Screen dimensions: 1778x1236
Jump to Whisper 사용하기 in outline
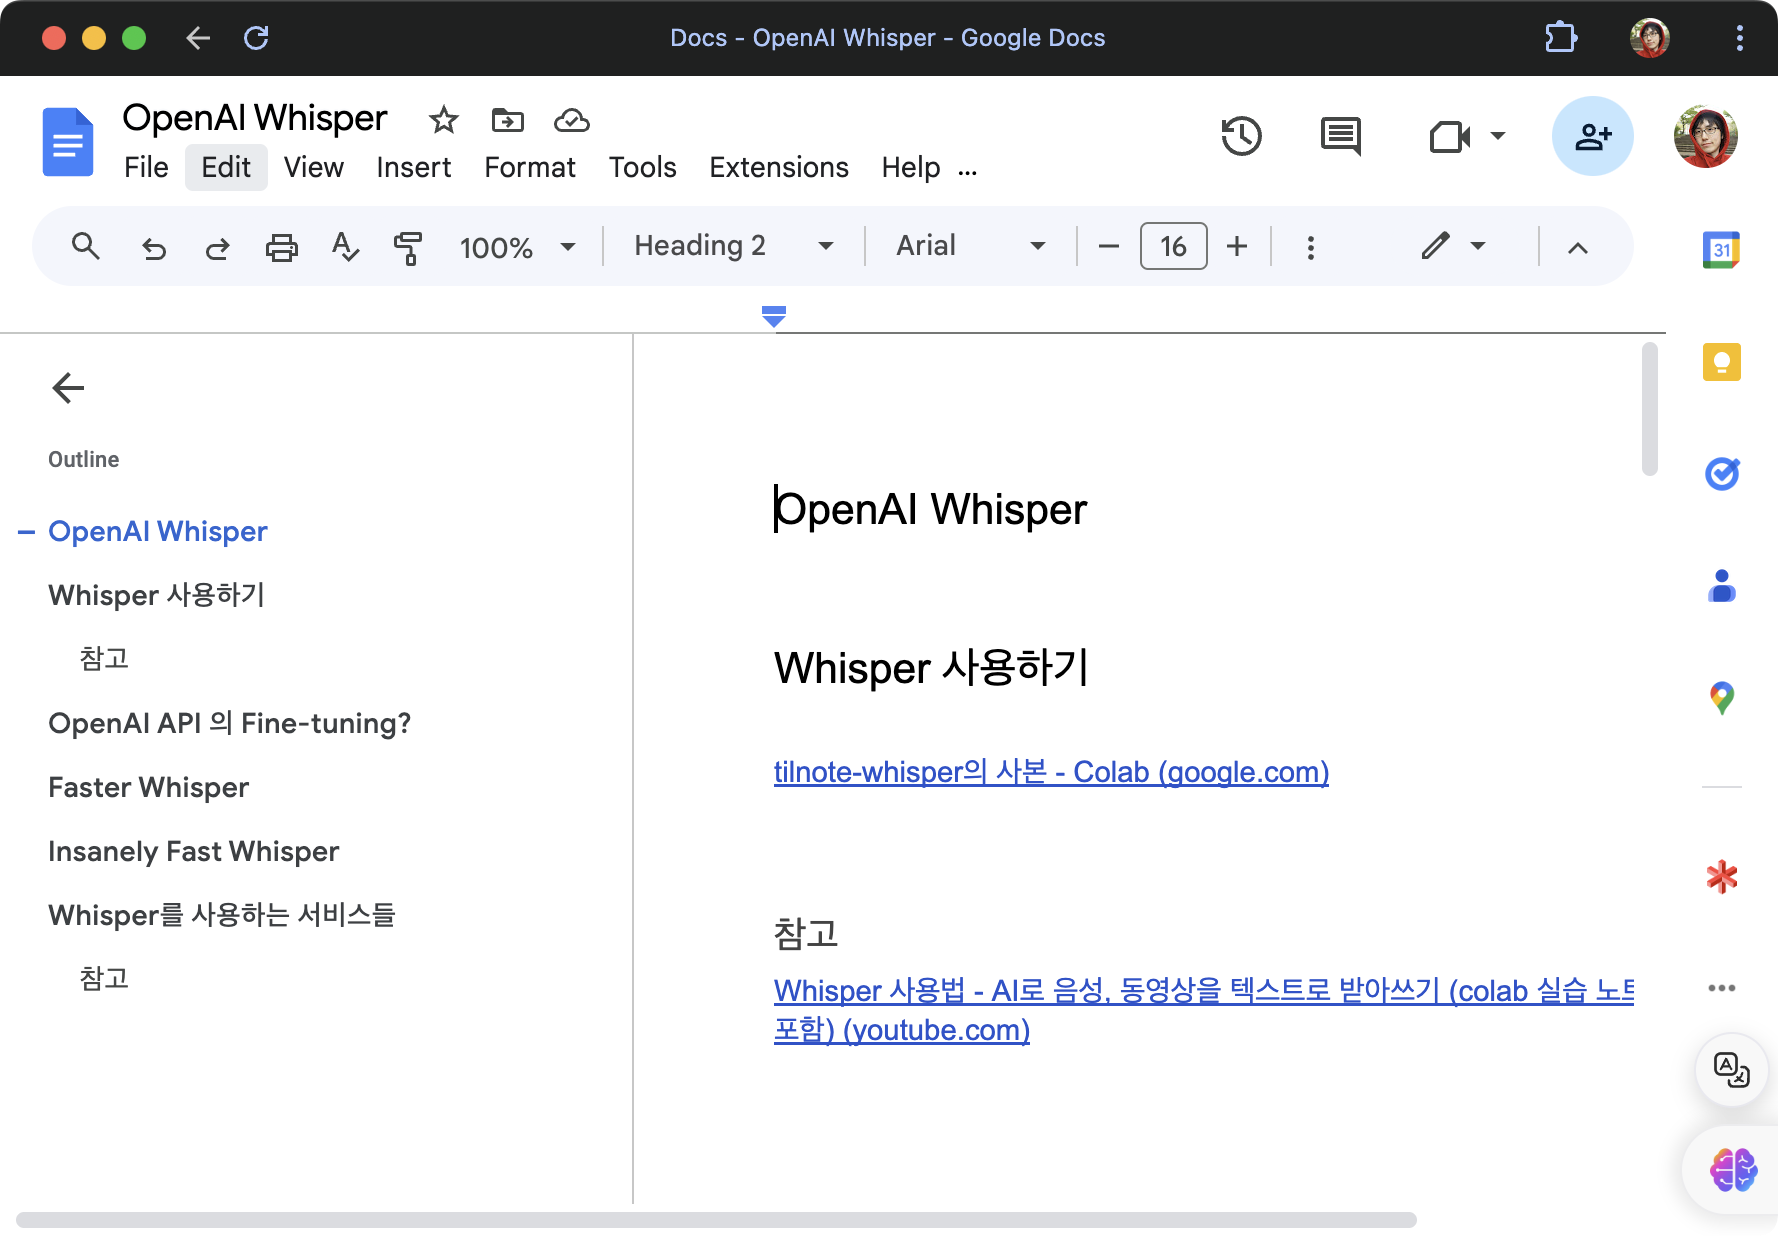[x=156, y=595]
